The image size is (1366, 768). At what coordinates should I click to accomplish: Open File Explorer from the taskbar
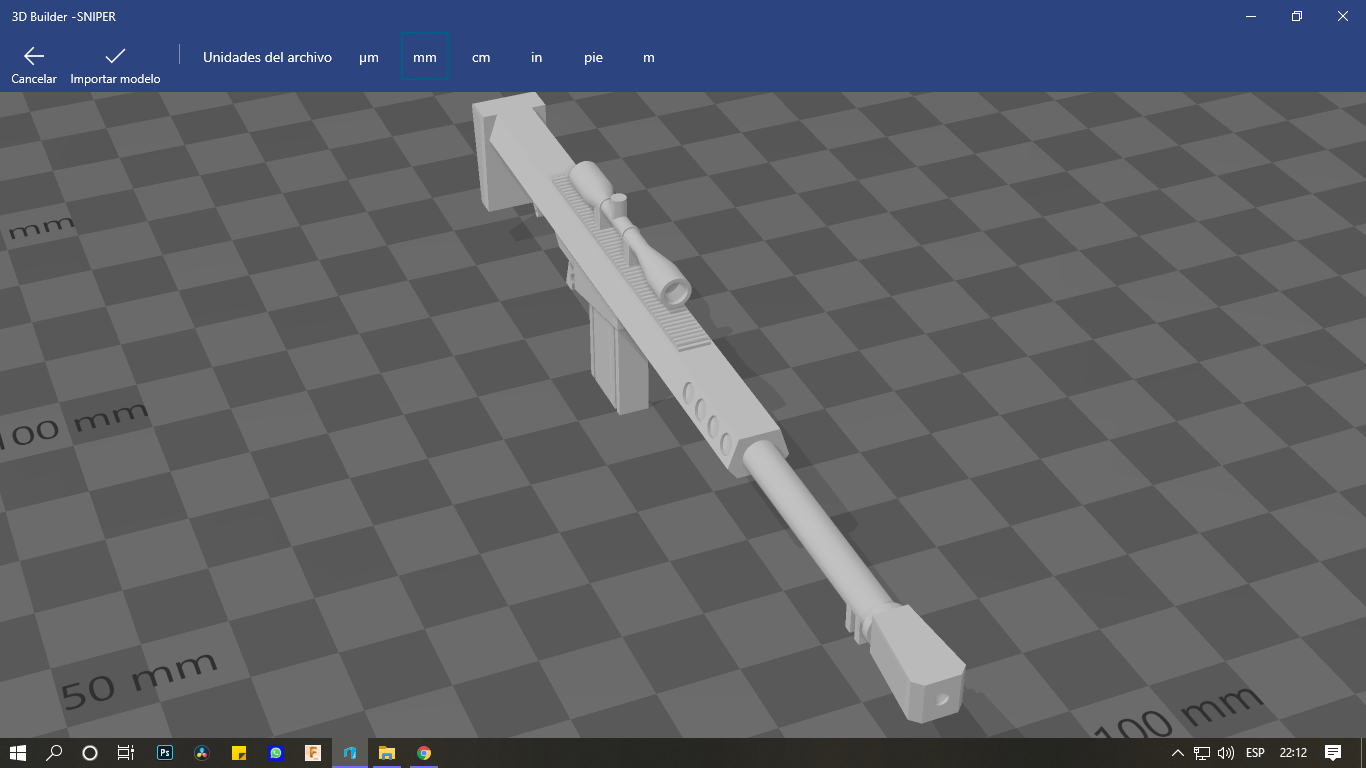[386, 754]
